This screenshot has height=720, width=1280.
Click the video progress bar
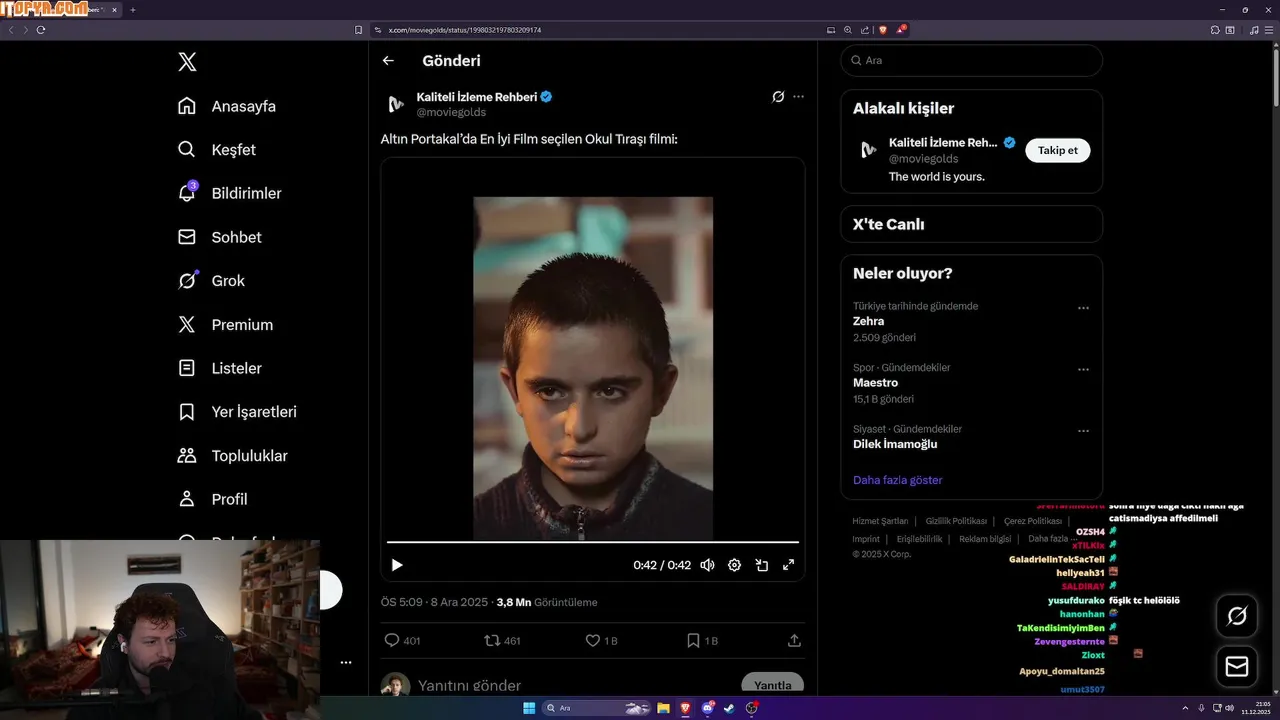tap(593, 542)
